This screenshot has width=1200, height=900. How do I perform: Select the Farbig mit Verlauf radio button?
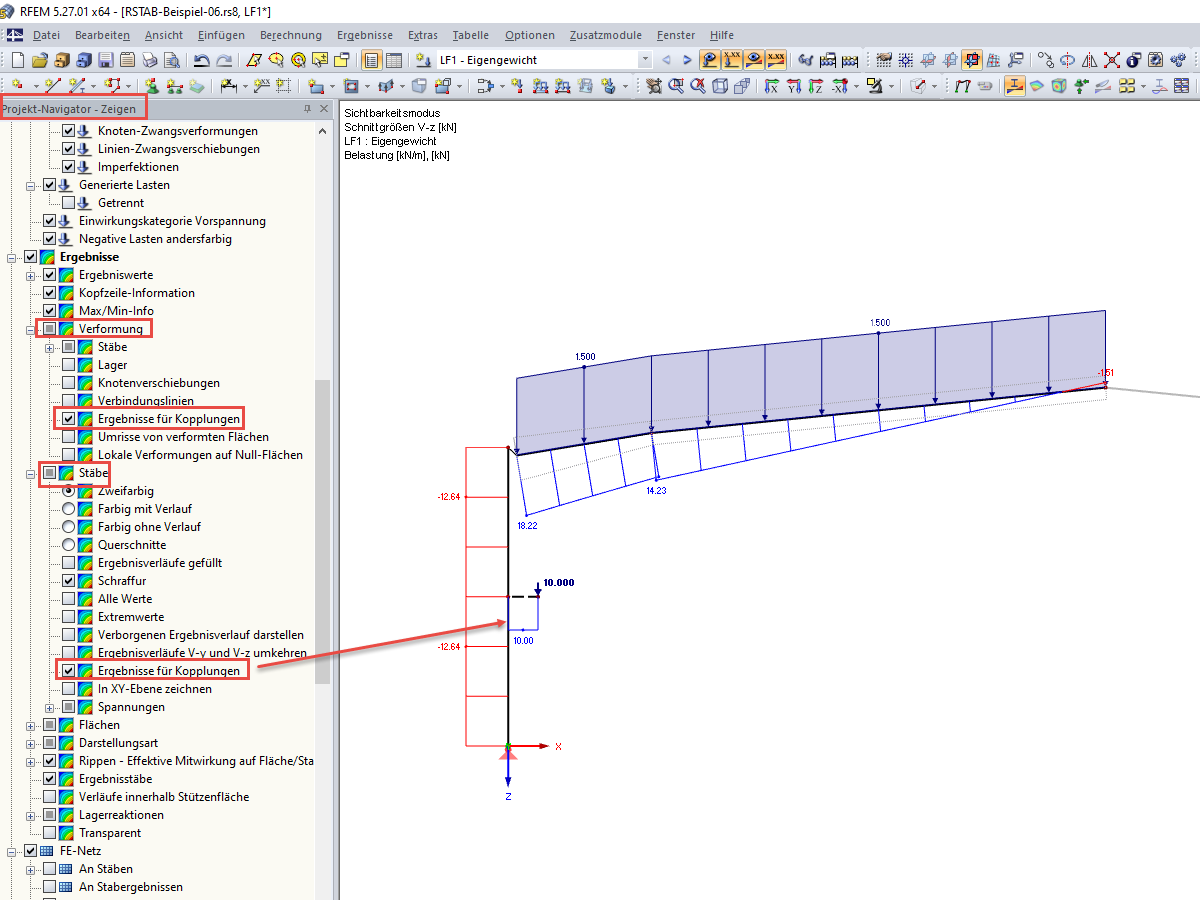click(69, 509)
